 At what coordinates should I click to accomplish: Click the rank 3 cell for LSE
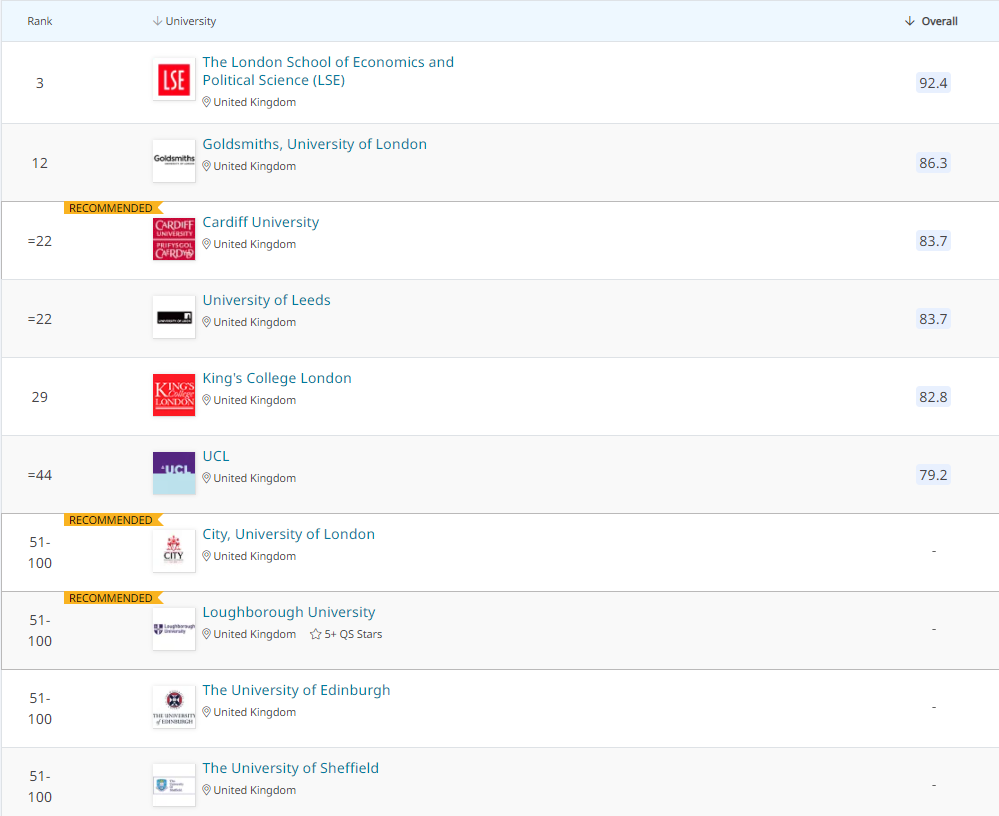(40, 83)
